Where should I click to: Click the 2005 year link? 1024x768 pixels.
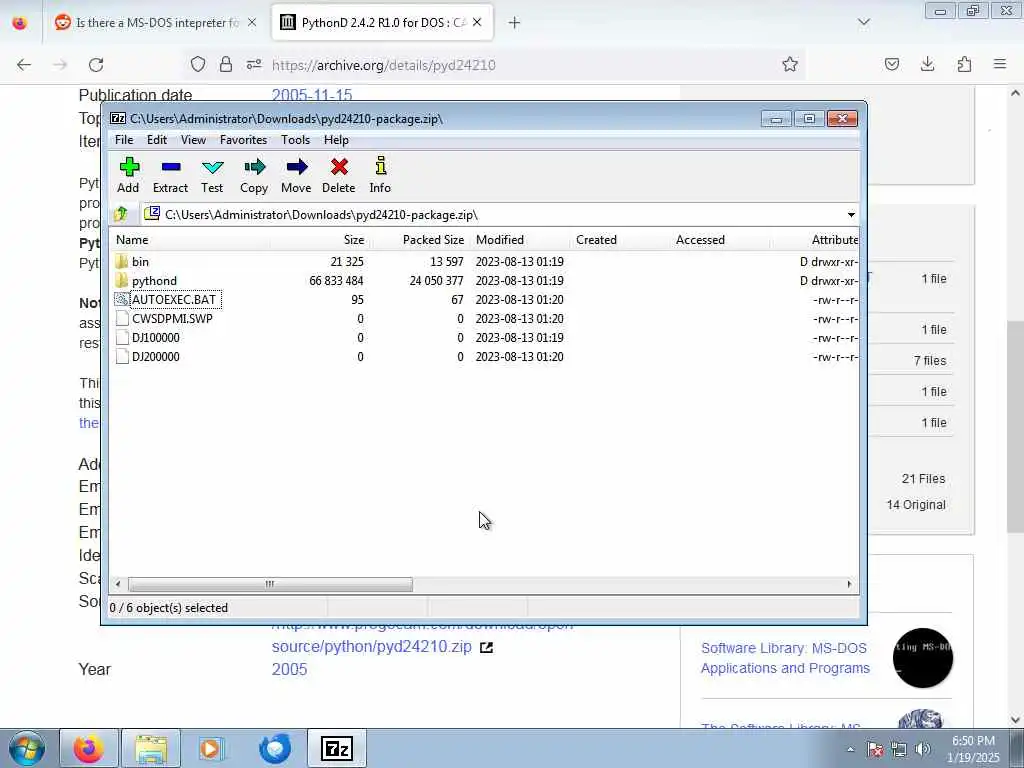tap(289, 669)
